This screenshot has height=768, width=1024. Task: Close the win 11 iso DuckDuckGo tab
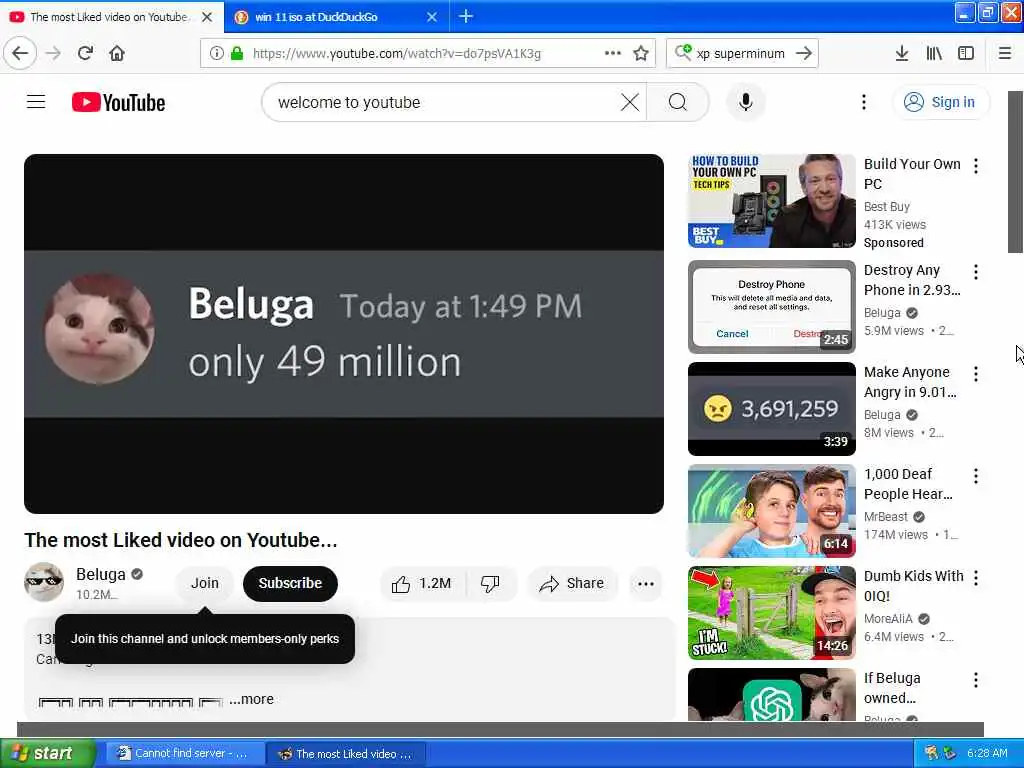[432, 17]
